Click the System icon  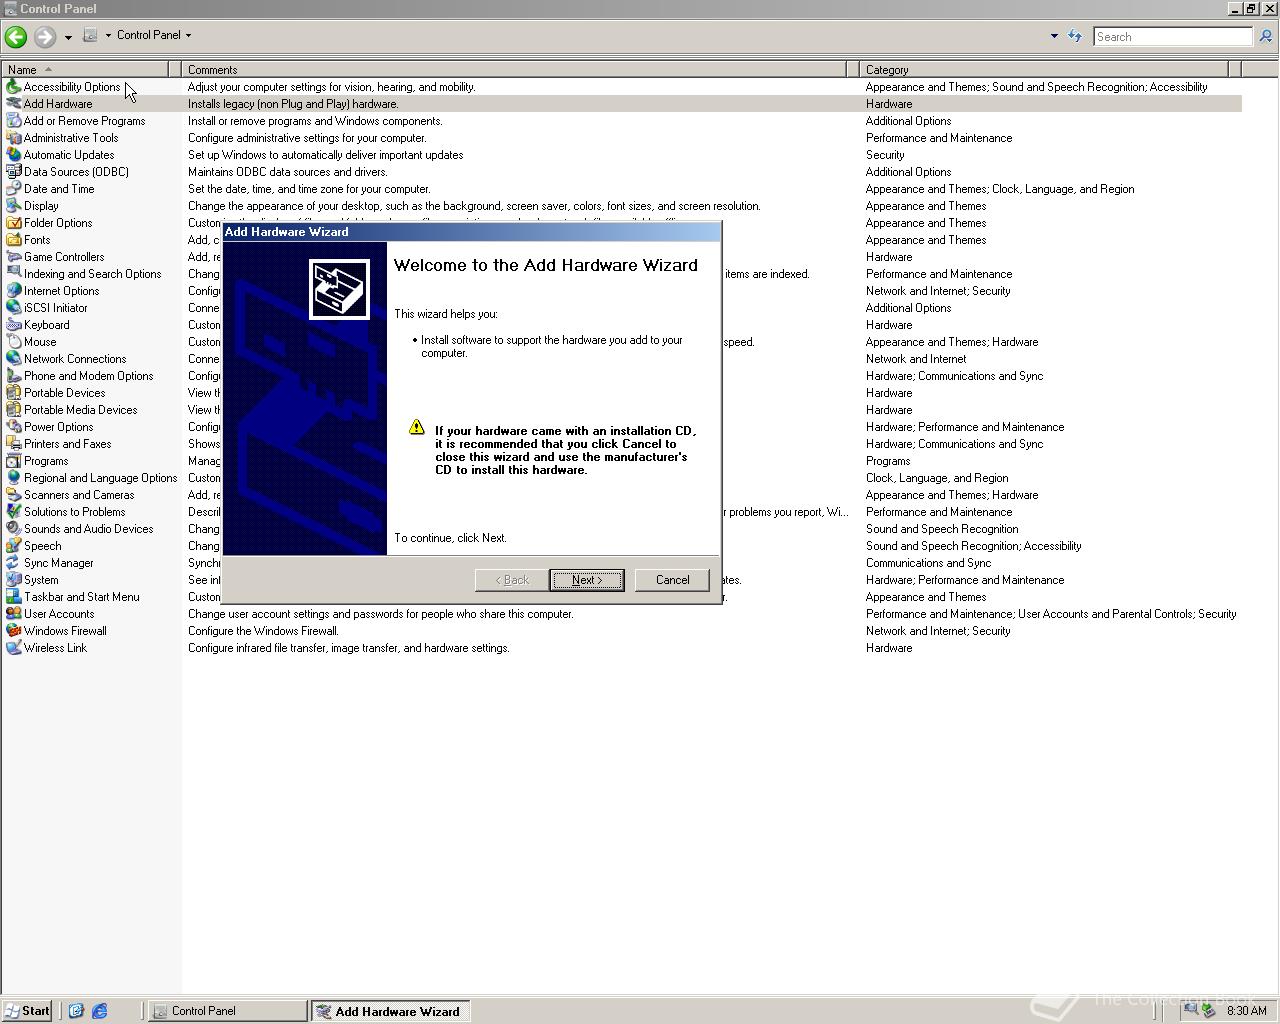pos(13,580)
